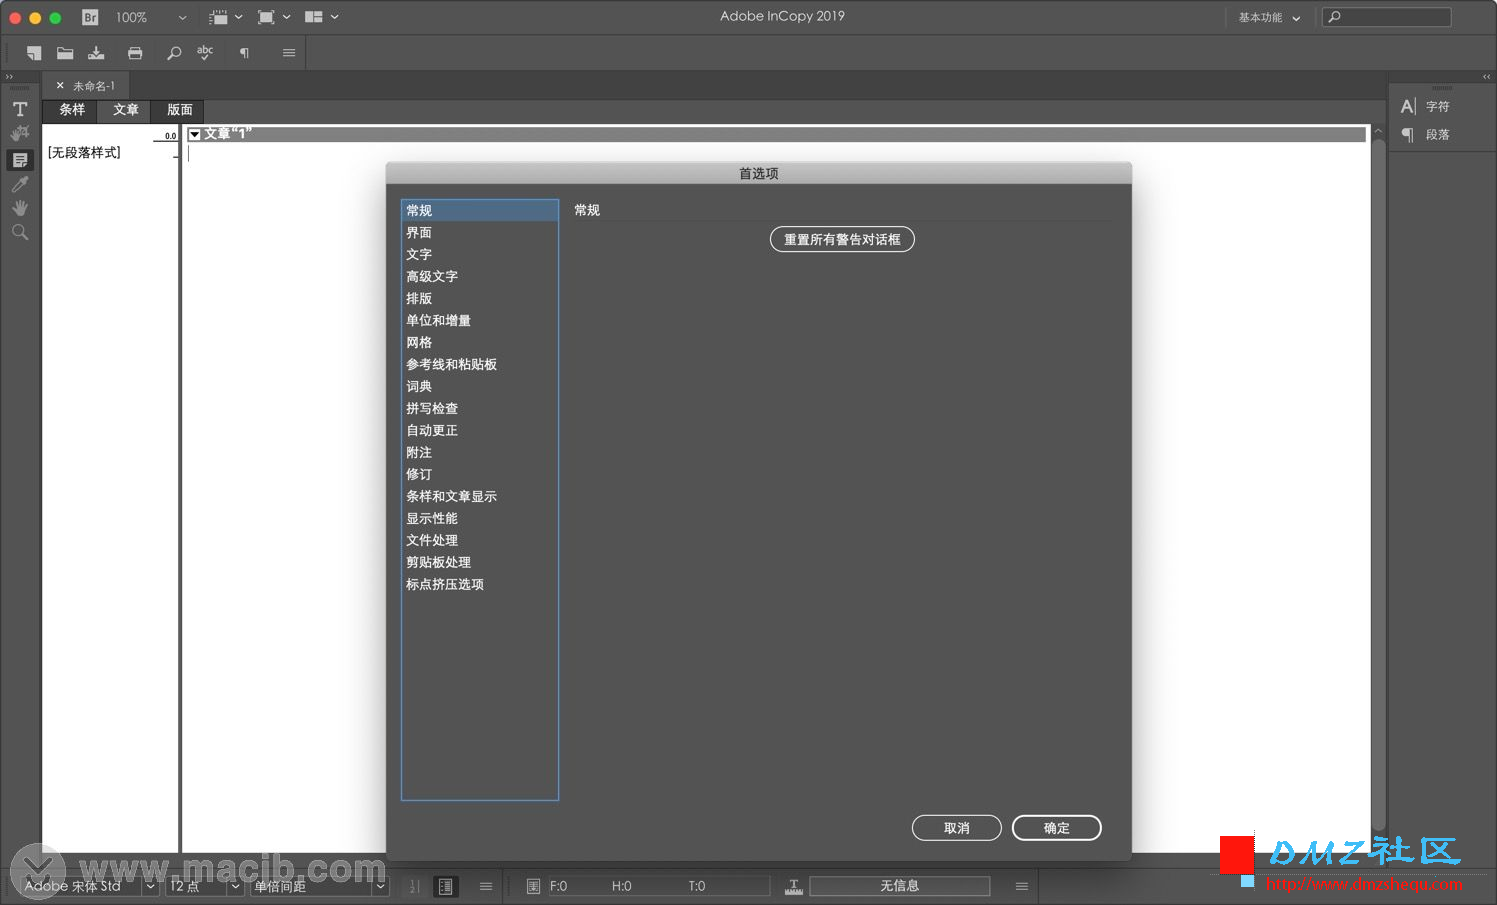Select 自动更正 in preferences list
Screen dimensions: 1497x905
tap(480, 430)
